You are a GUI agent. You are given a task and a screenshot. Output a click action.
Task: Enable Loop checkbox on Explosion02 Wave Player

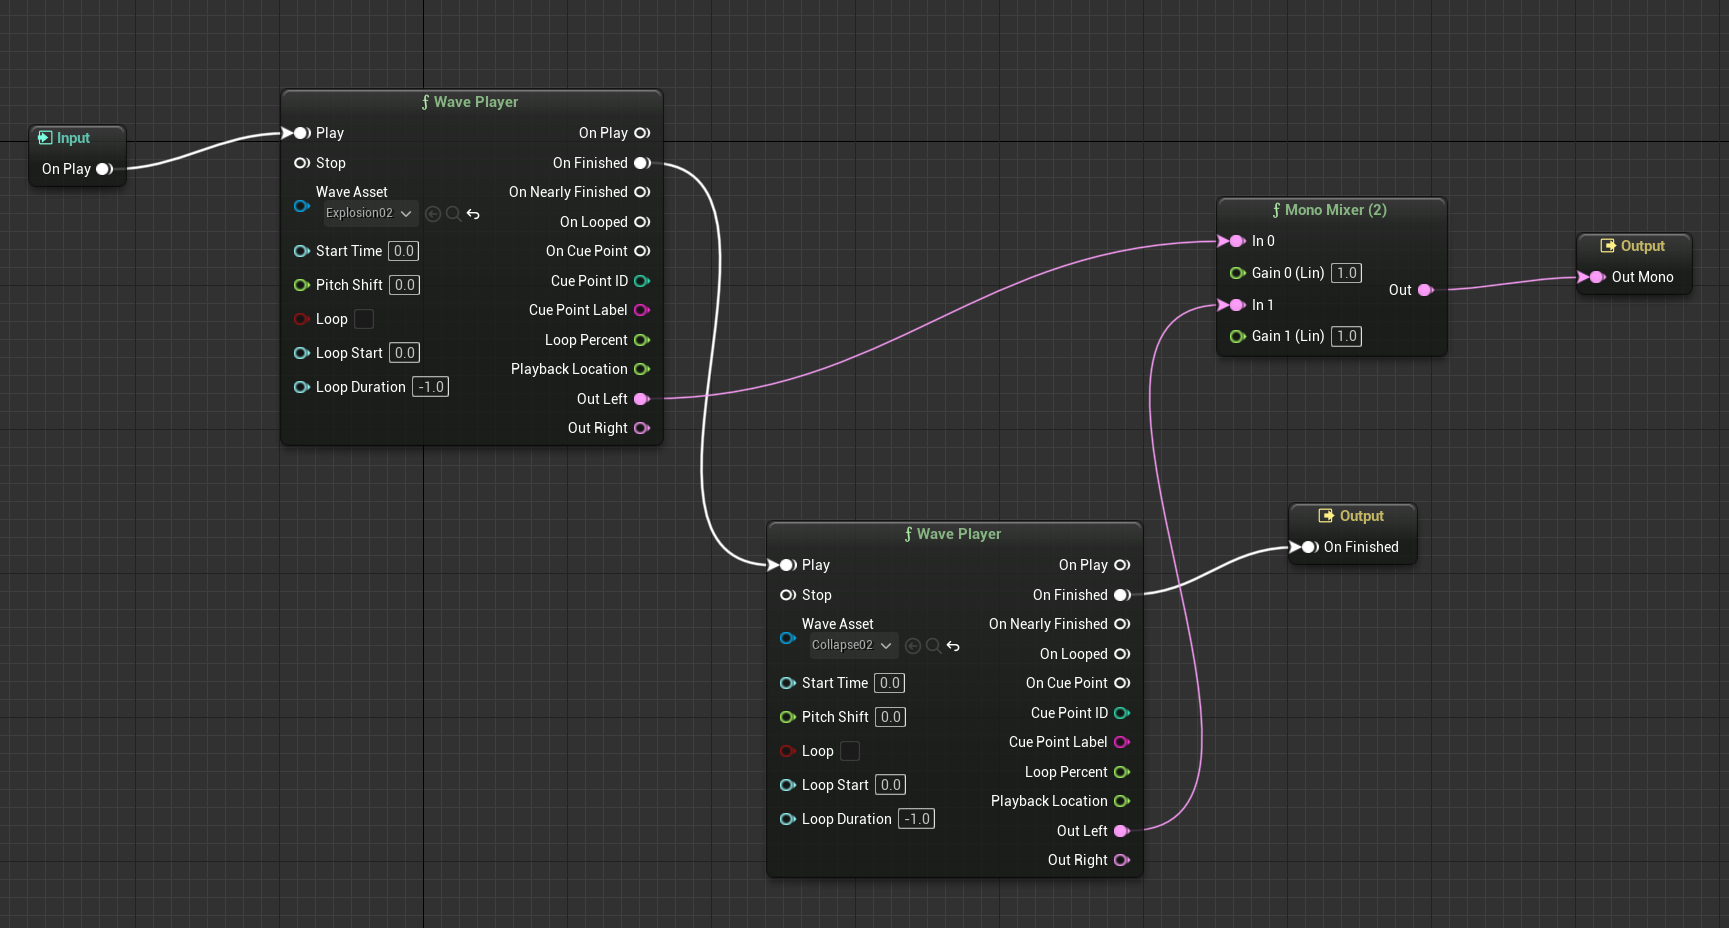[364, 319]
